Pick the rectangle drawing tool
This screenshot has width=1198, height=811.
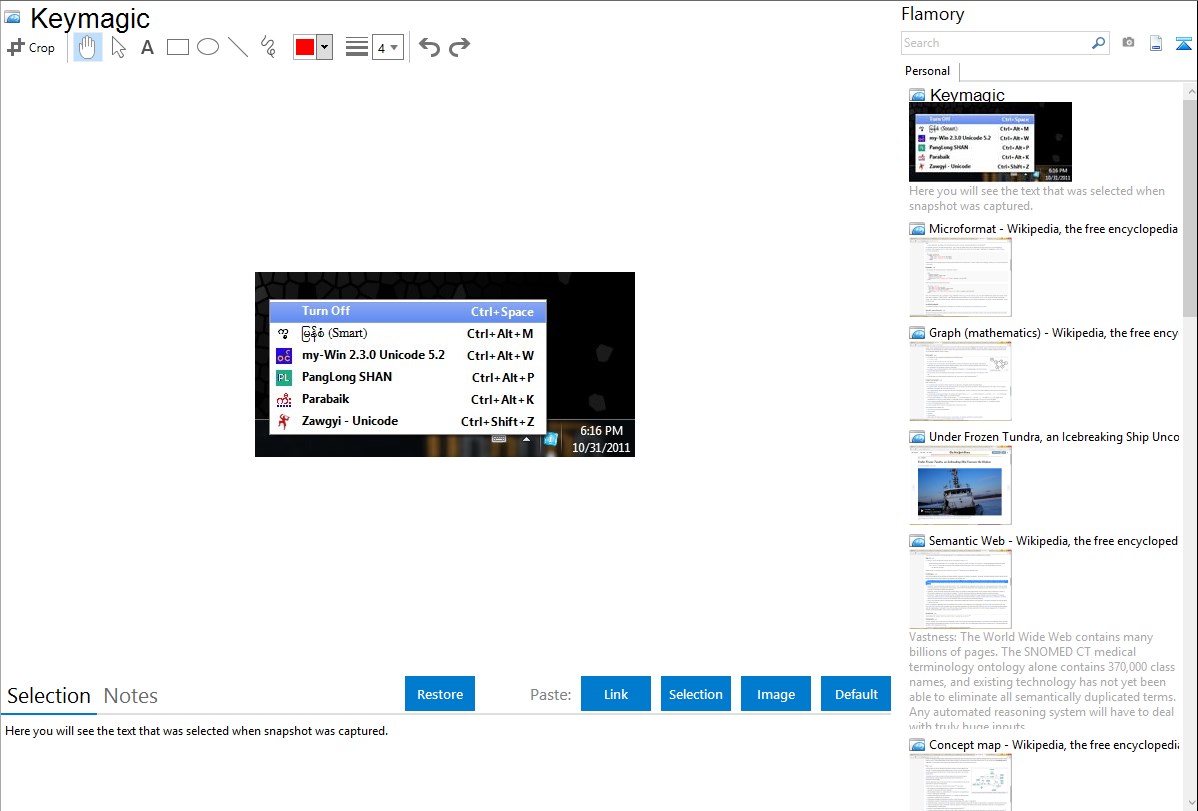tap(178, 47)
